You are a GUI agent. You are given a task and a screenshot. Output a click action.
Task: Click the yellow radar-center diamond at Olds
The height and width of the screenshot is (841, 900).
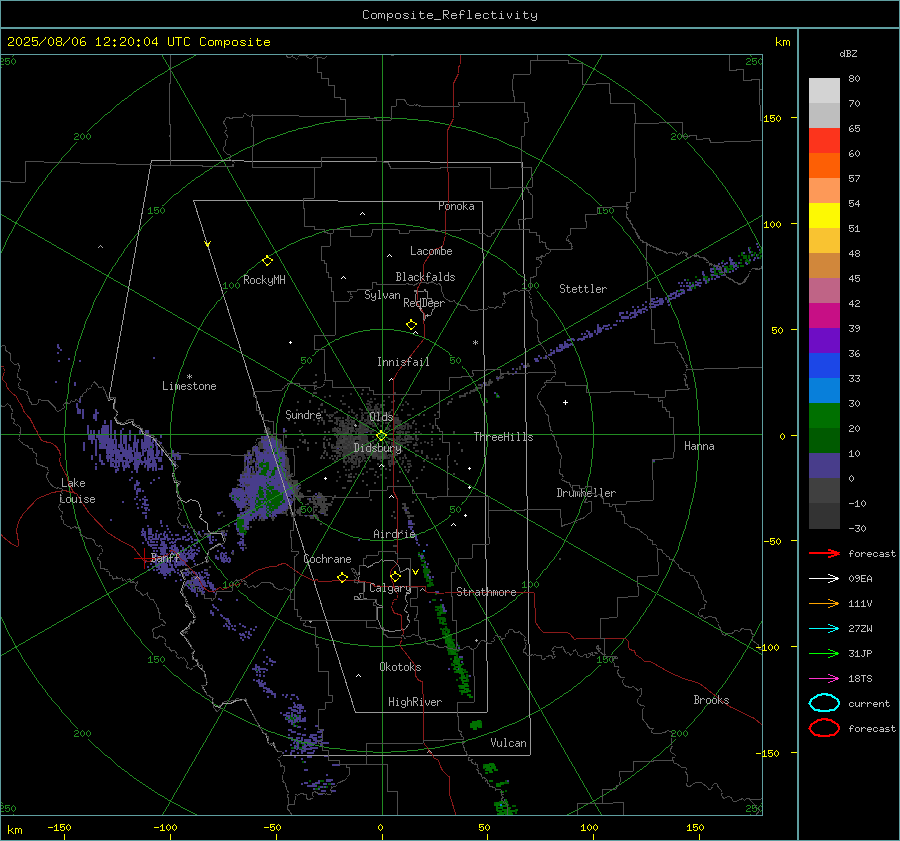tap(381, 436)
